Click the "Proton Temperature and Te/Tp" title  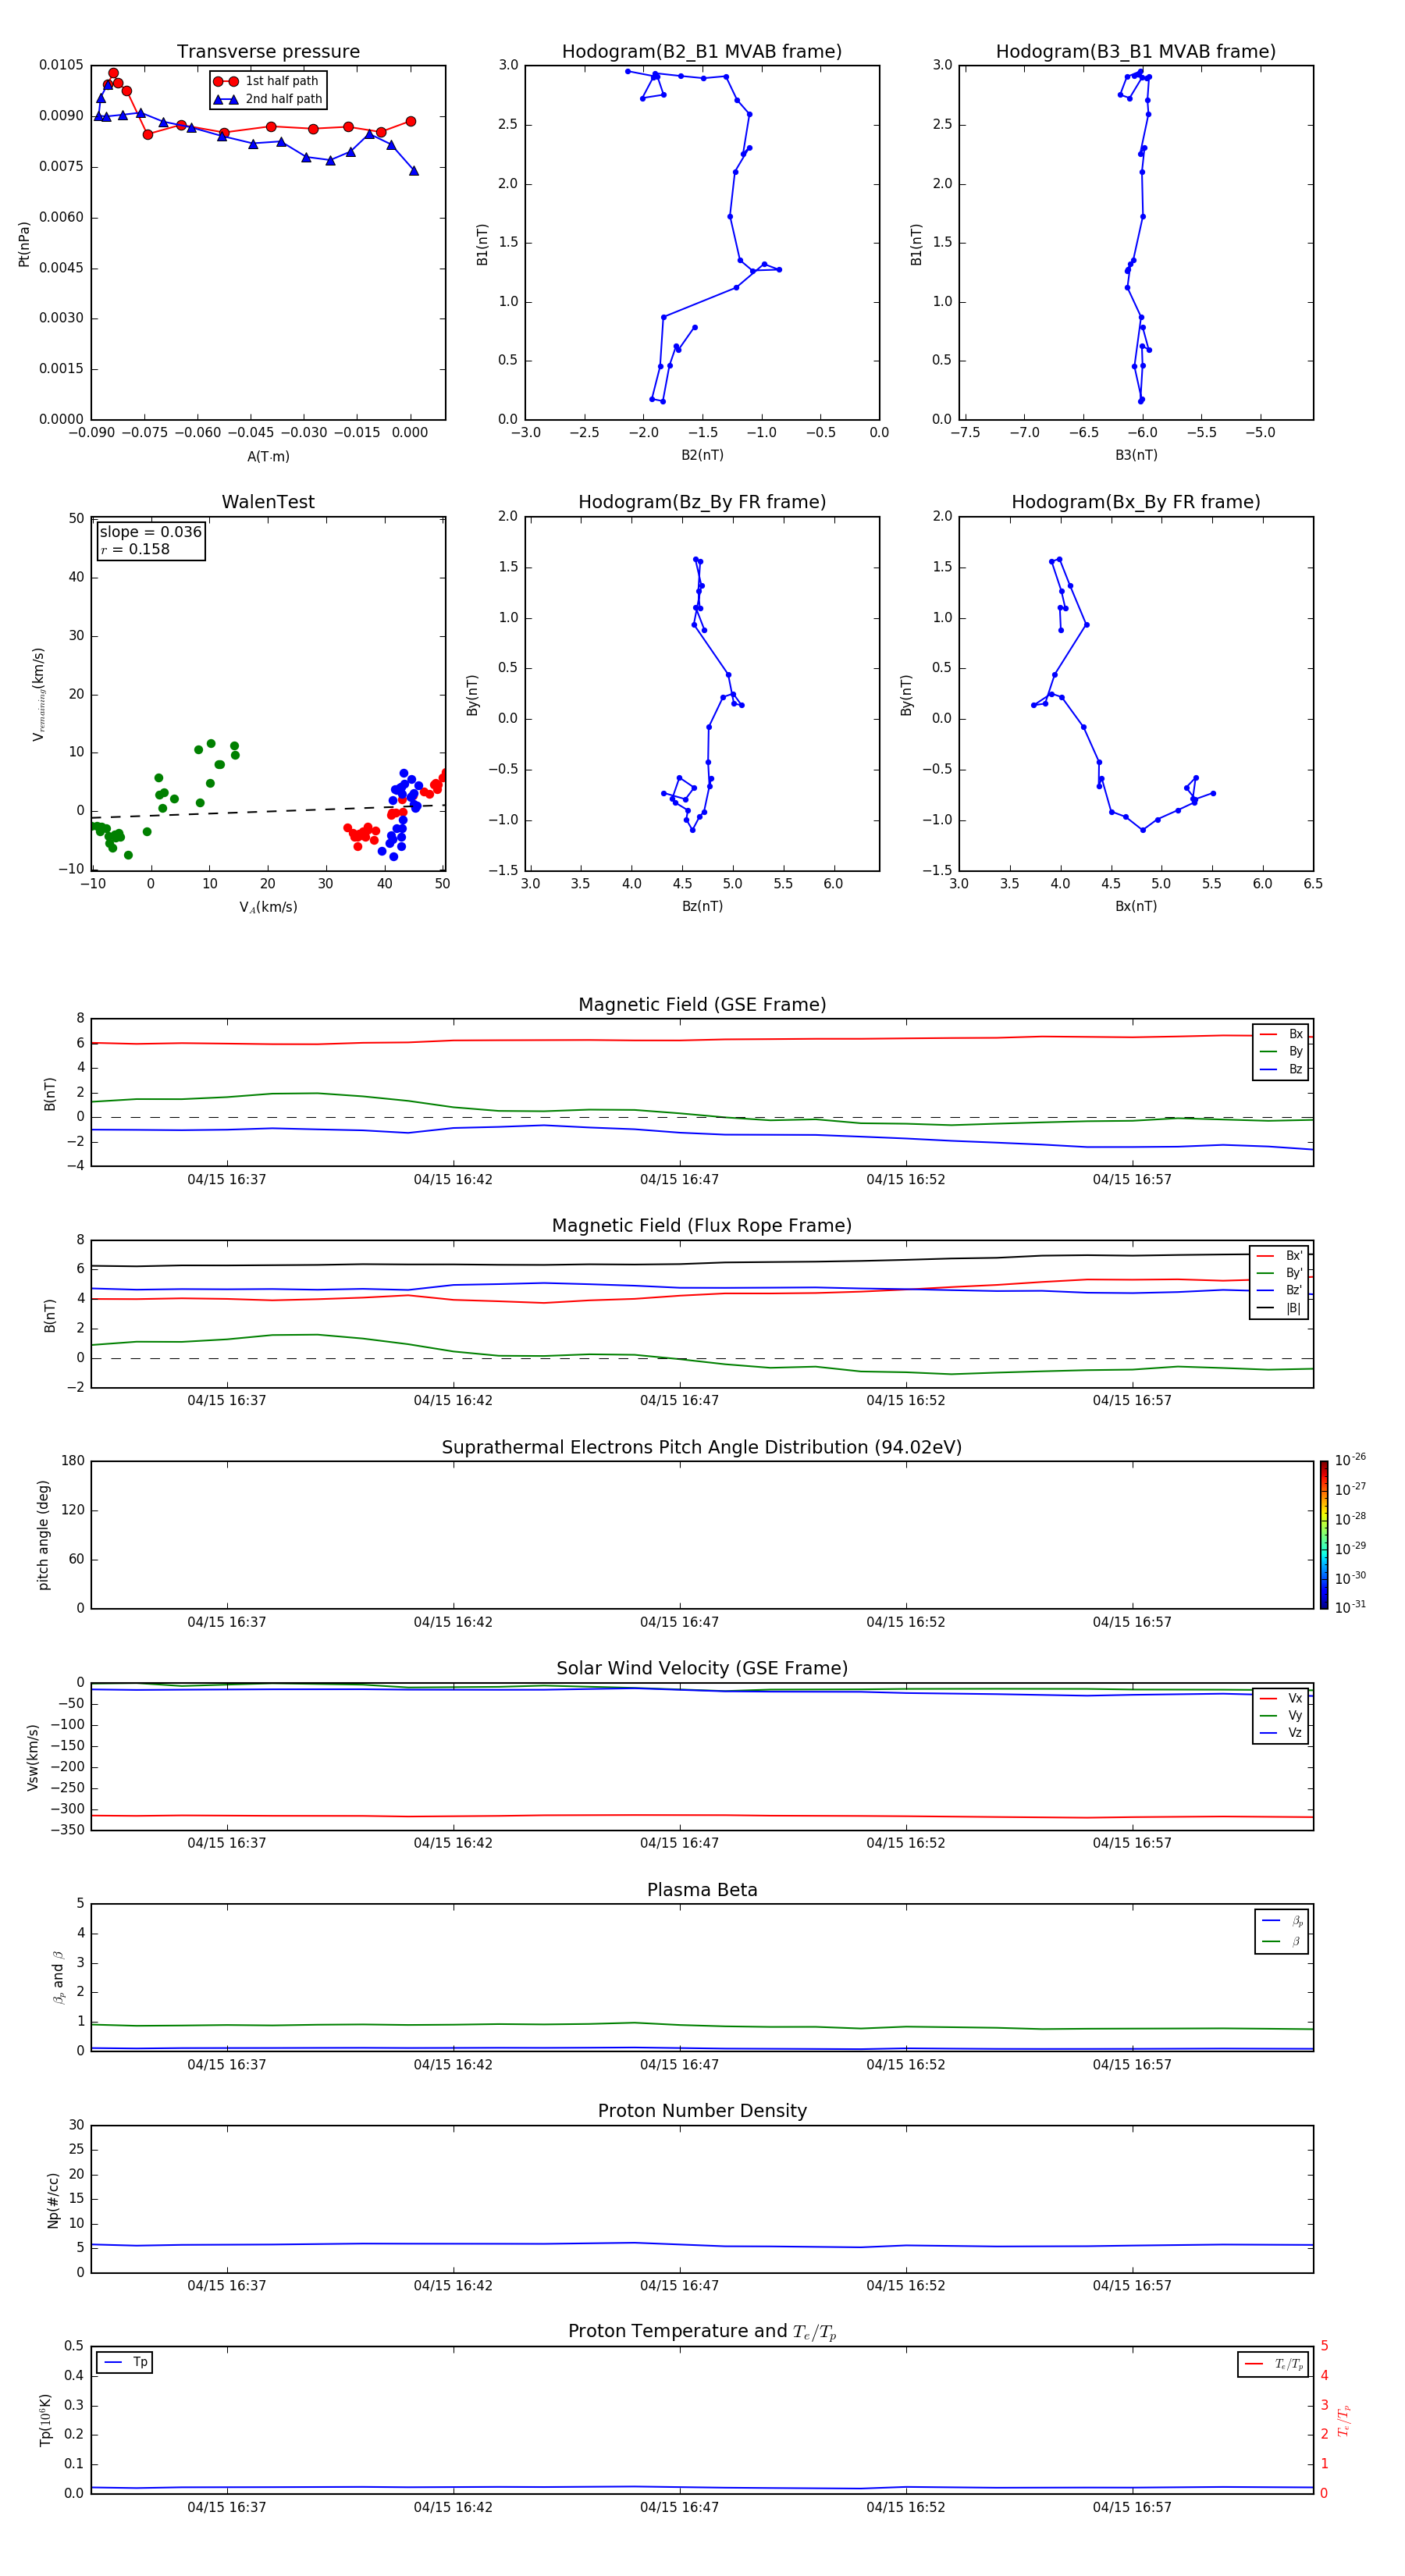pos(702,2332)
